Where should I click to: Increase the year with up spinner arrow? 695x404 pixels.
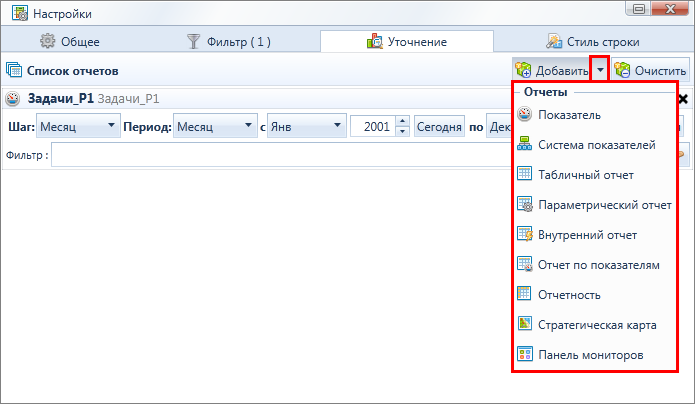click(402, 121)
